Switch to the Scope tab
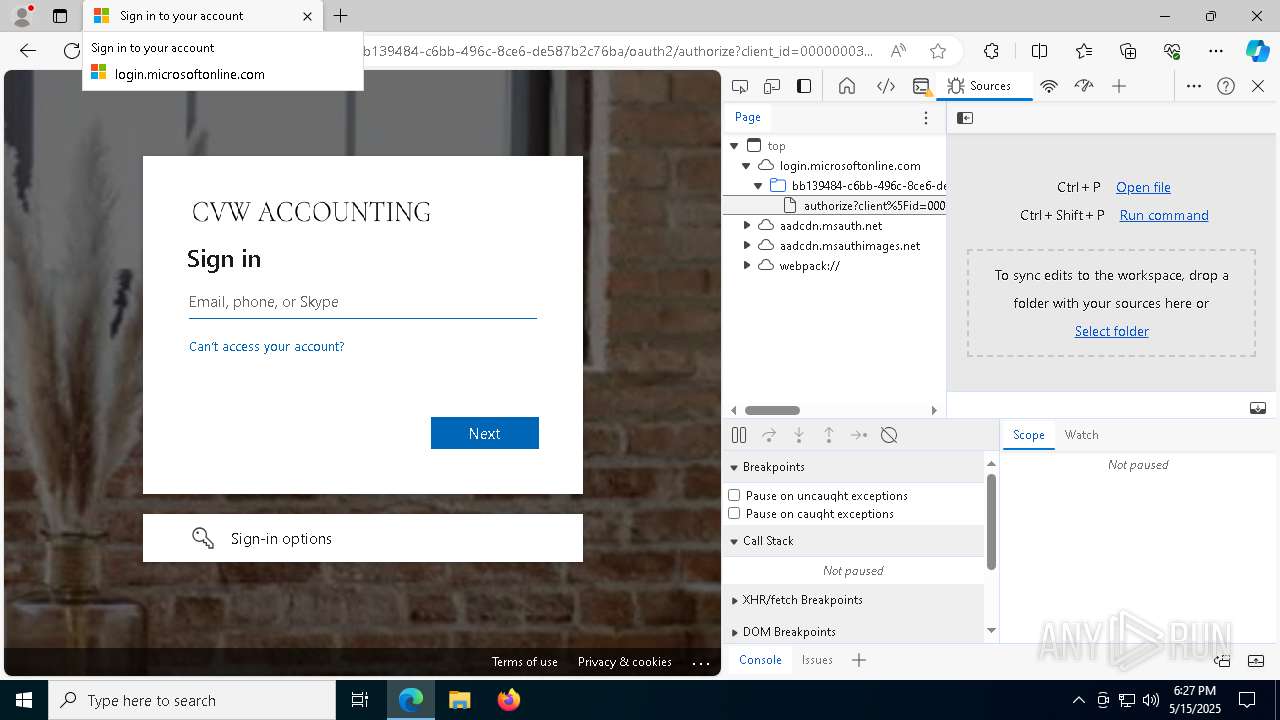Screen dimensions: 1280x720 1028,435
